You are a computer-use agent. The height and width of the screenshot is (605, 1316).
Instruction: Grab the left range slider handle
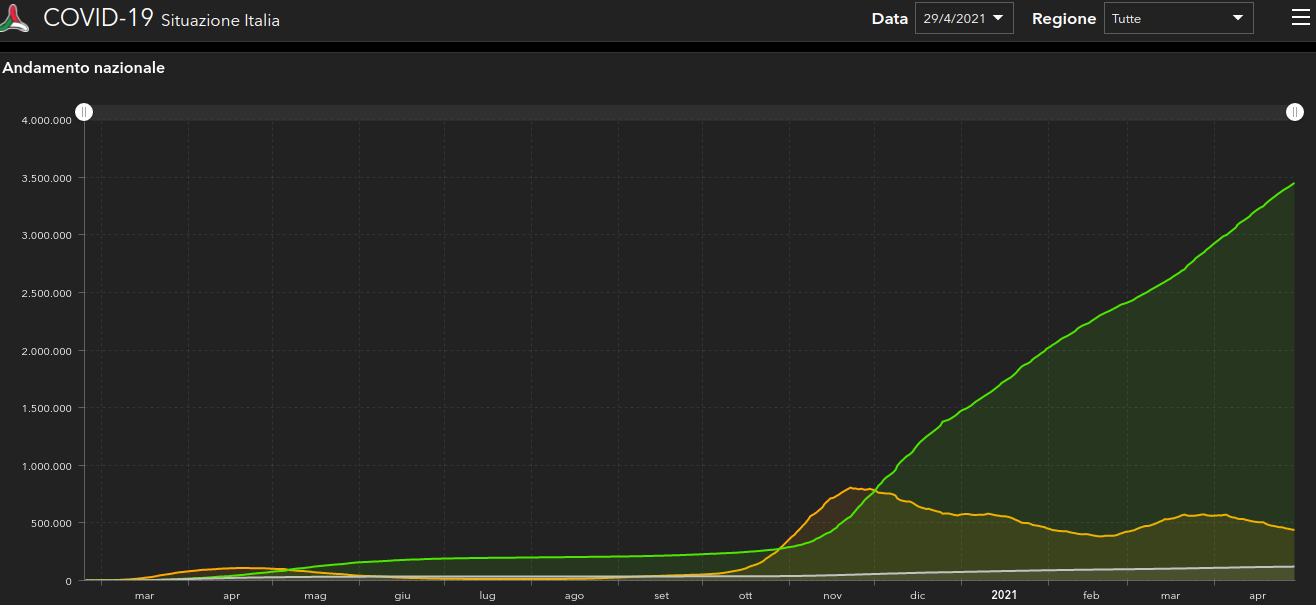[x=85, y=112]
